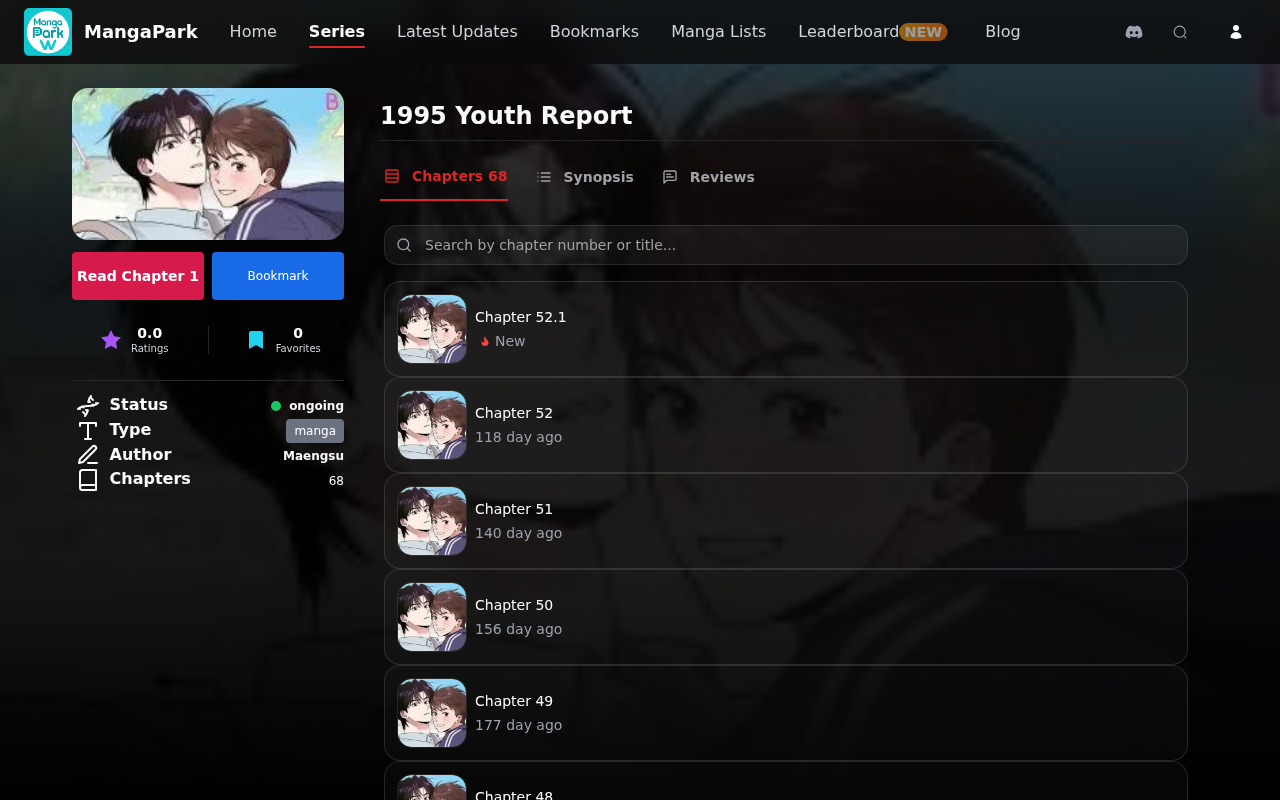Open Chapter 49 thumbnail
The width and height of the screenshot is (1280, 800).
pyautogui.click(x=432, y=713)
